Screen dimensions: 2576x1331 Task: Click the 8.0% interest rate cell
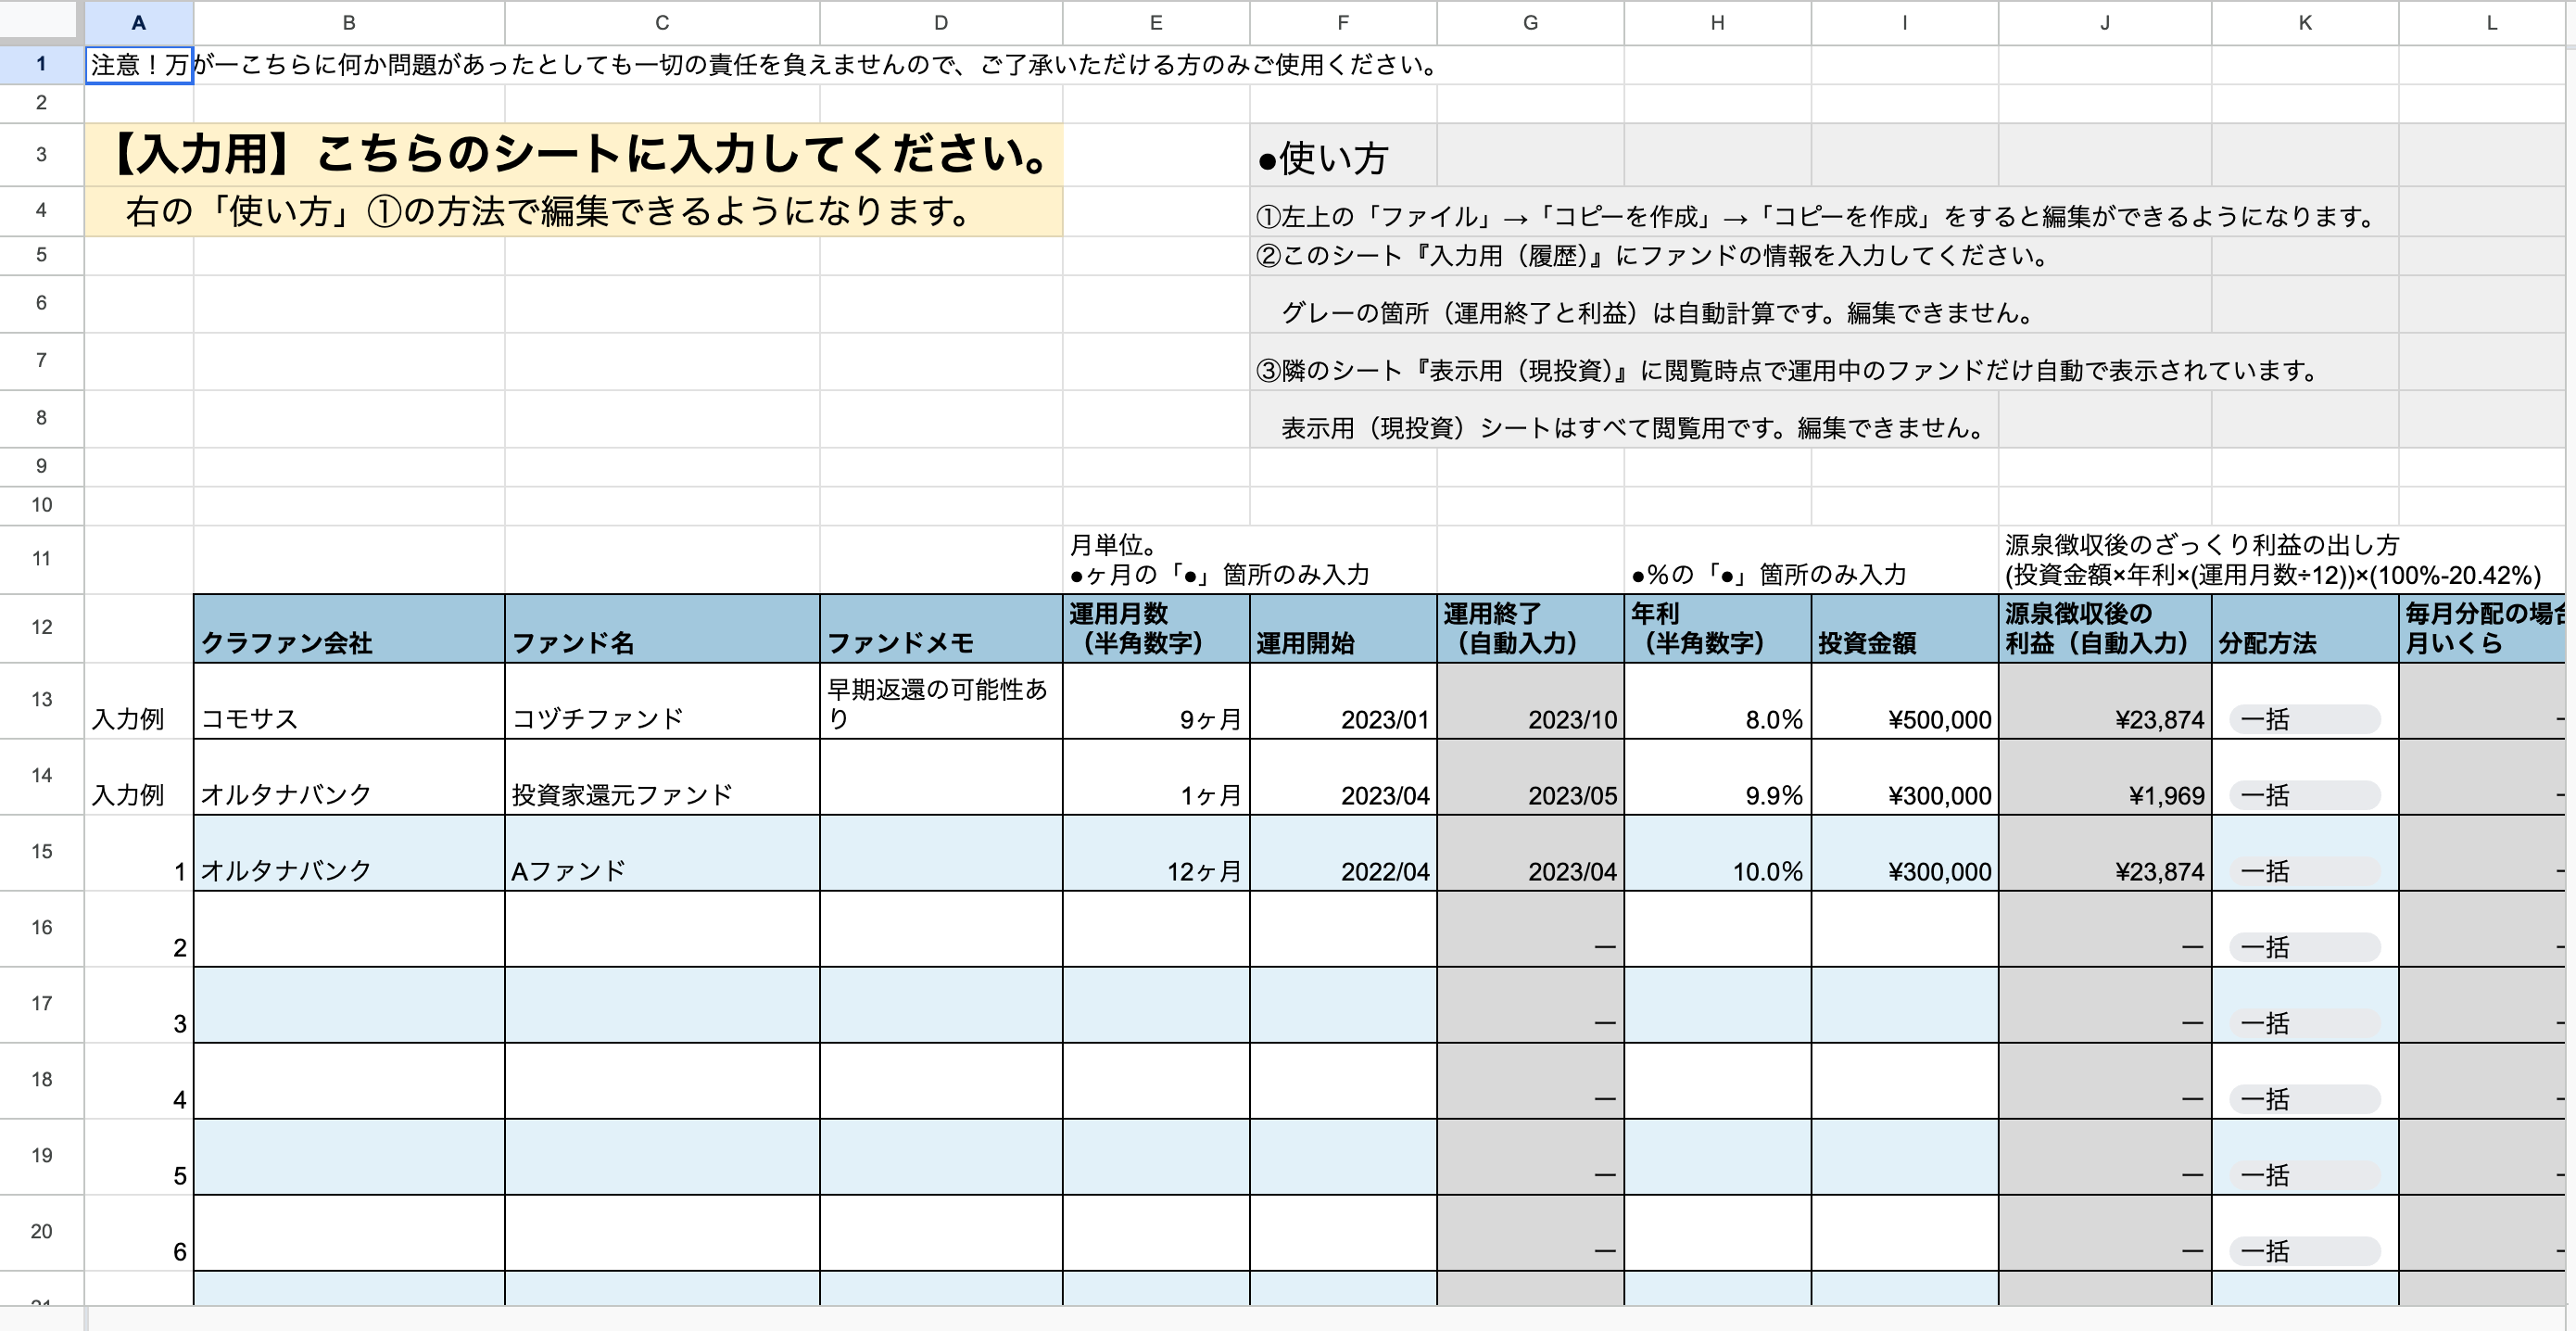click(1717, 701)
